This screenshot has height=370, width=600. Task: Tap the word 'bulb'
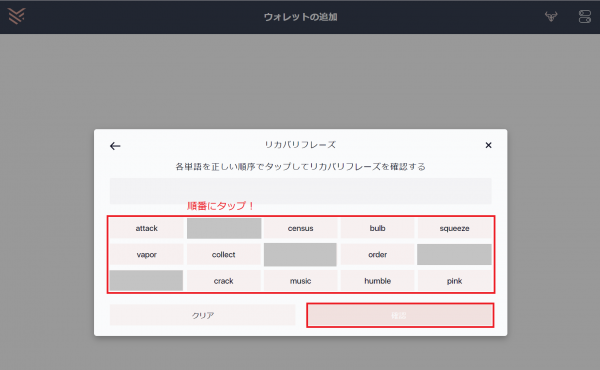point(377,228)
